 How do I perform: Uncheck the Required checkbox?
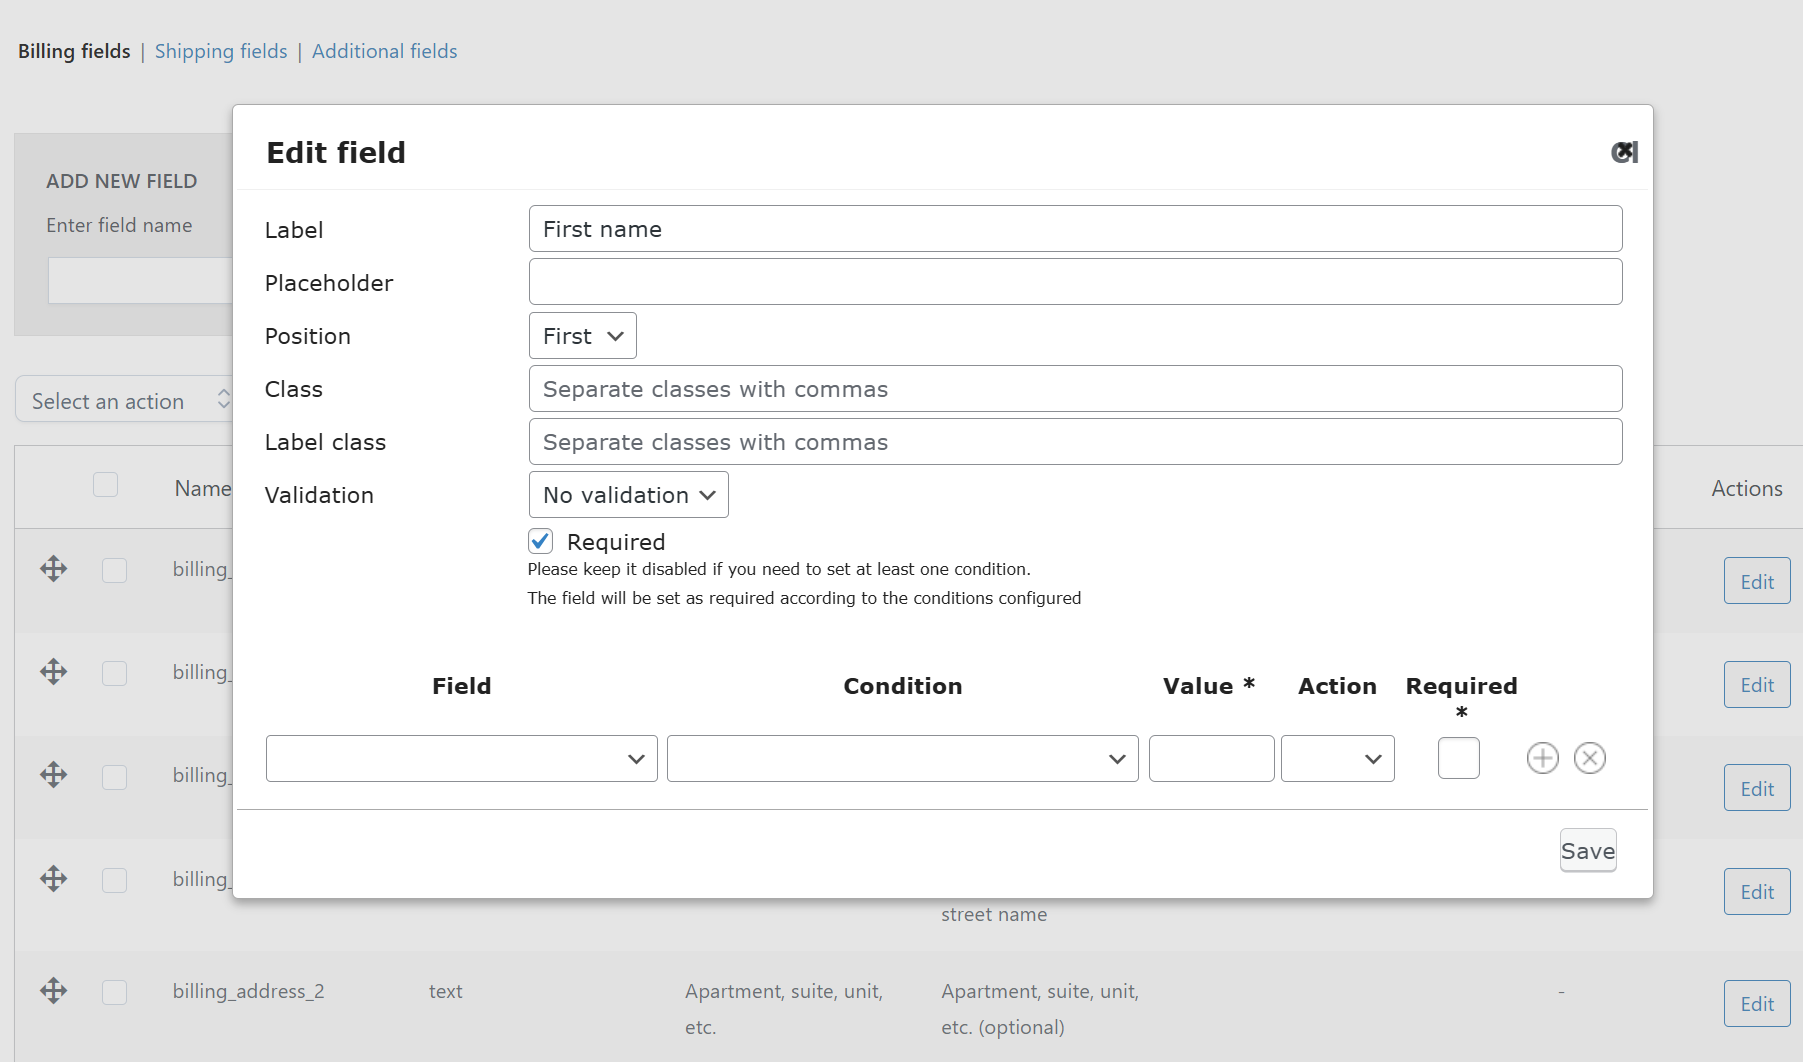[x=540, y=541]
